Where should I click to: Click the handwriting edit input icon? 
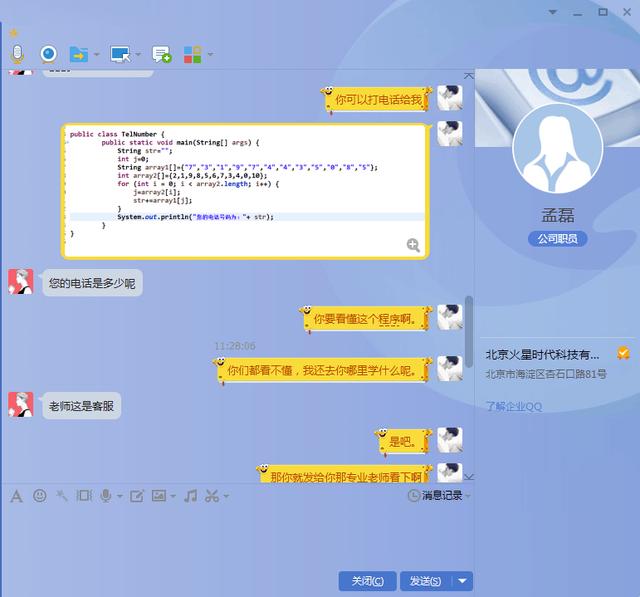point(137,496)
